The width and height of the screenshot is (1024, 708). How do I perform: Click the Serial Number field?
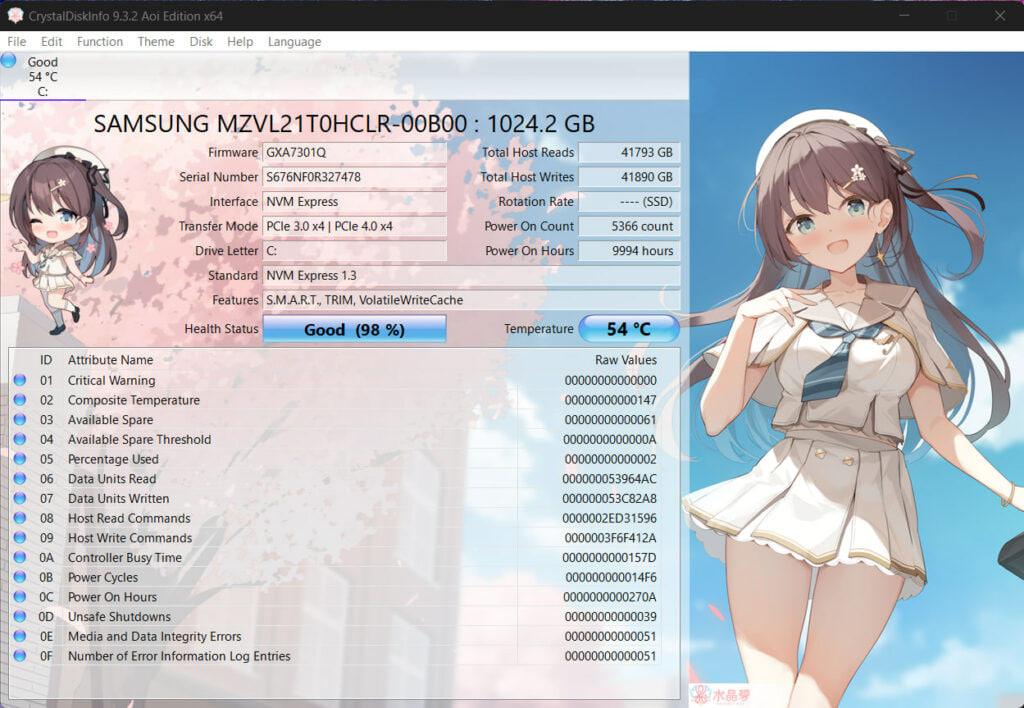click(x=355, y=177)
